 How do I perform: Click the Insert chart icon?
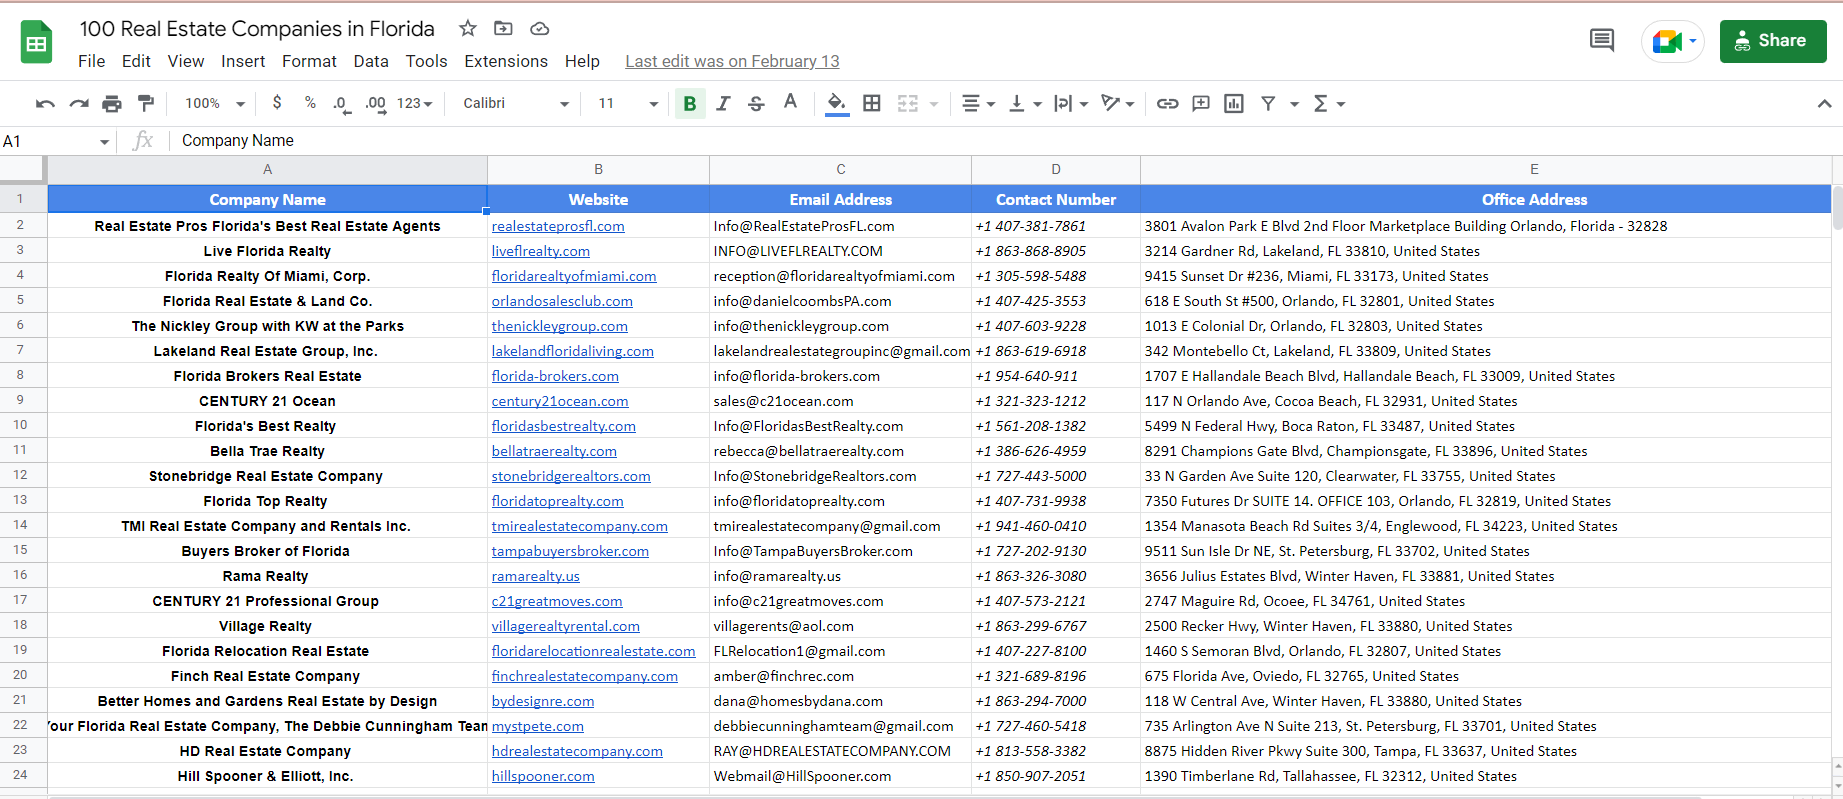click(1234, 104)
